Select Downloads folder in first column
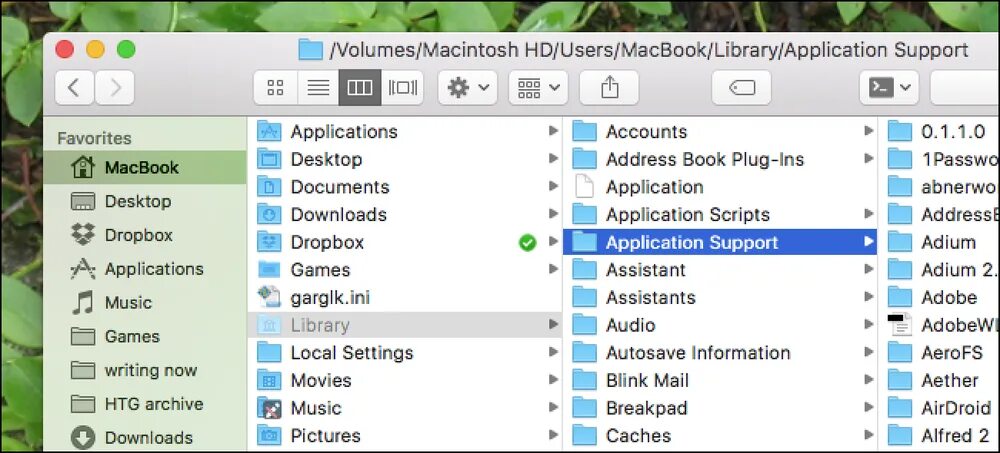 tap(405, 215)
